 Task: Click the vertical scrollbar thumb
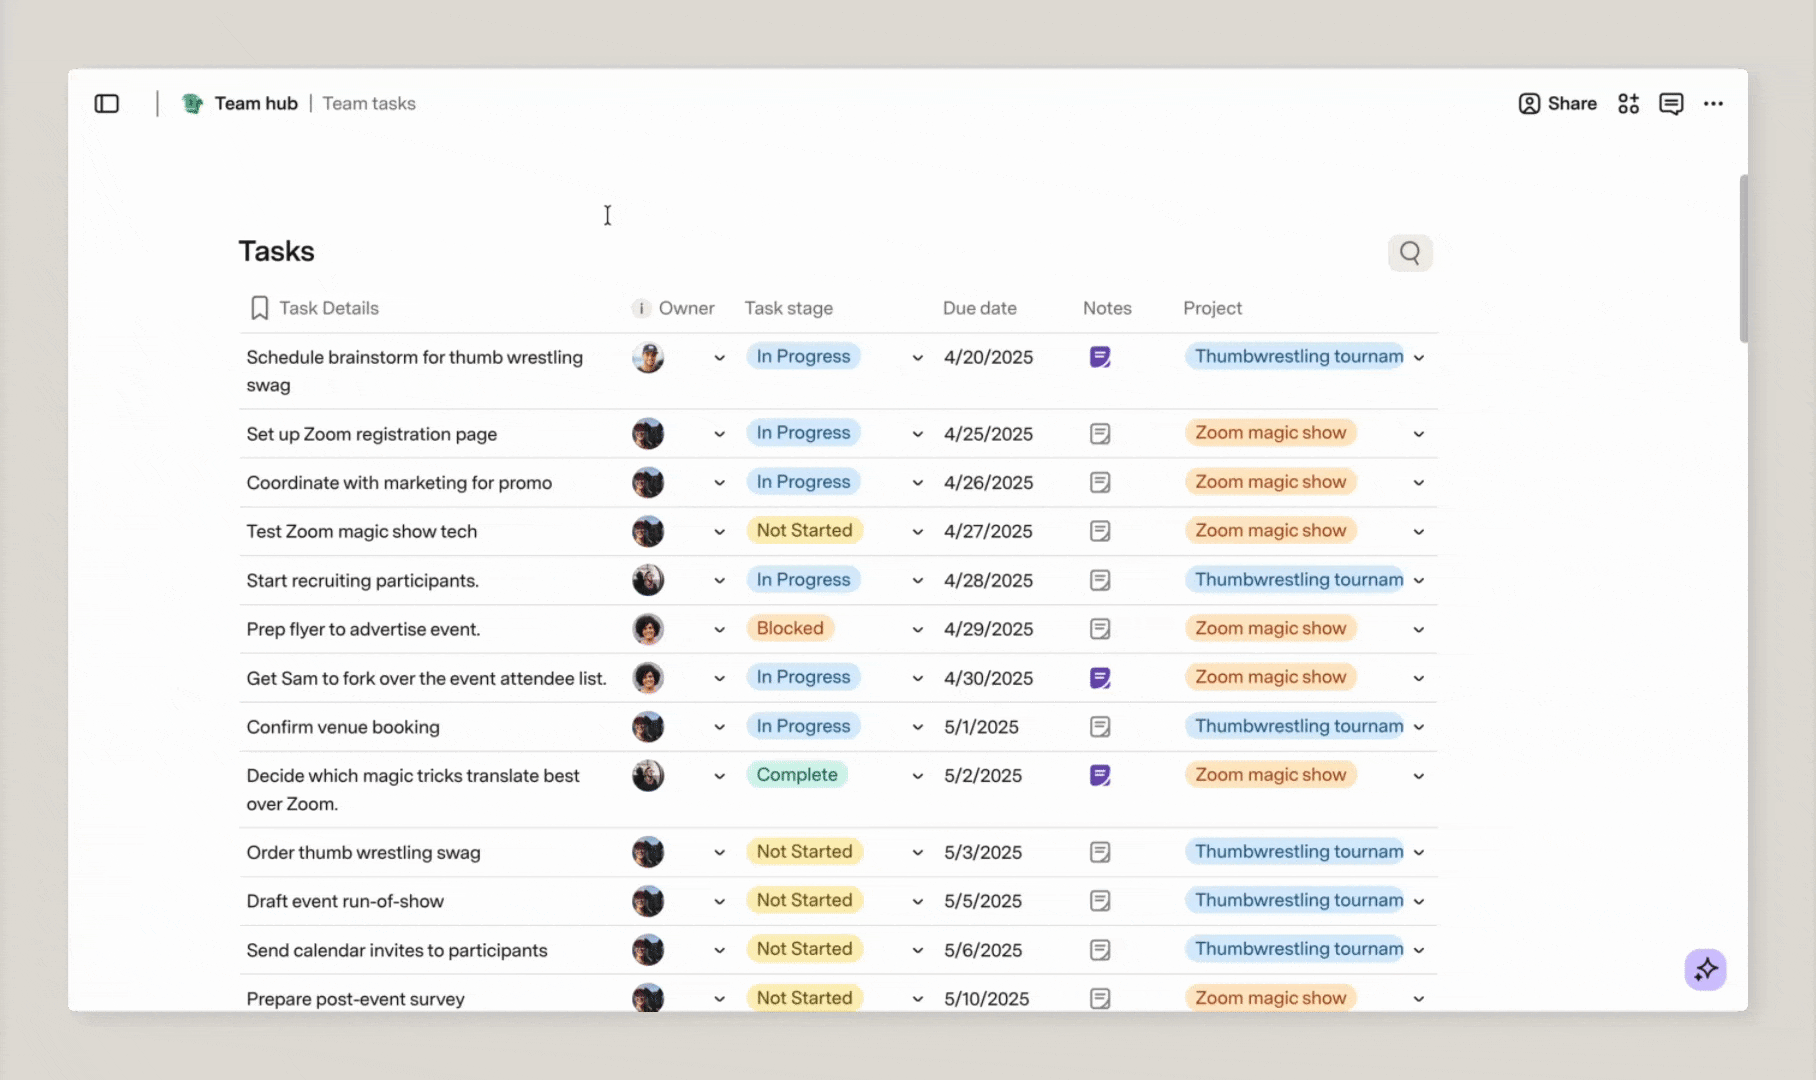[x=1744, y=258]
